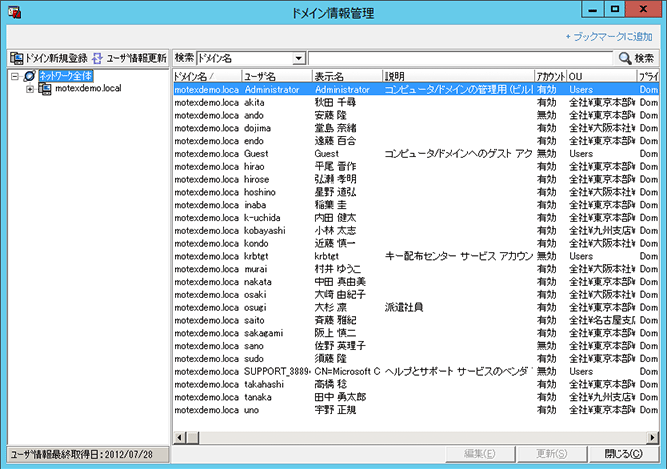Select the tanaka user row

pyautogui.click(x=416, y=397)
